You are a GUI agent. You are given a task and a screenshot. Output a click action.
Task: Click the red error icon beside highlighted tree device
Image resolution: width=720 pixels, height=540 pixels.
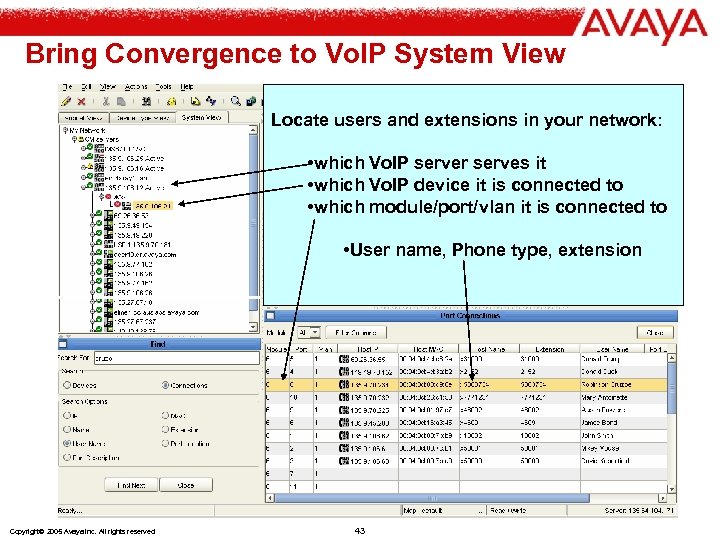pos(118,204)
